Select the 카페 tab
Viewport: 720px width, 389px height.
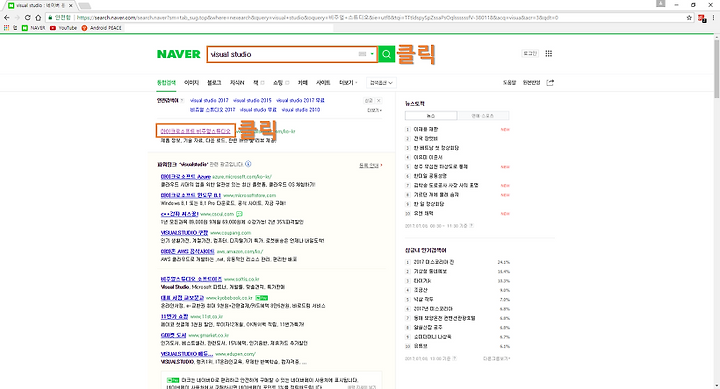(303, 83)
